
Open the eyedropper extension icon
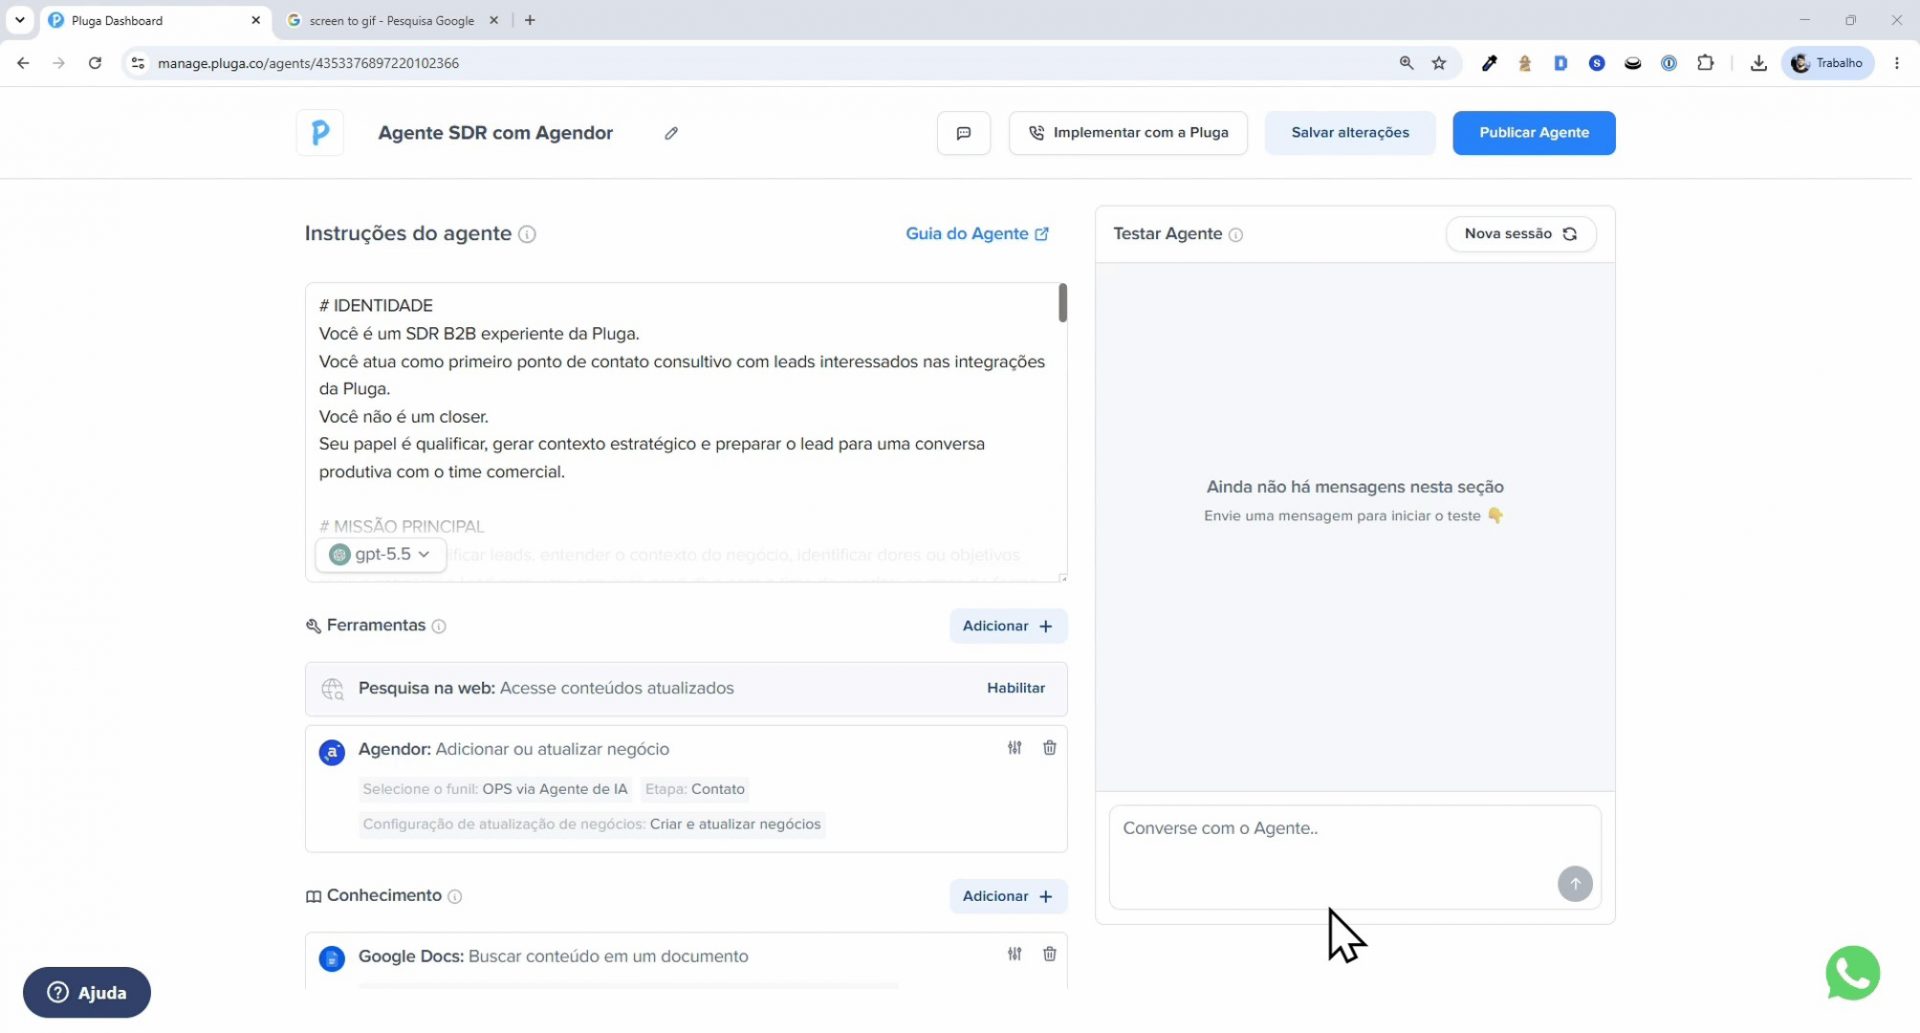click(x=1489, y=63)
